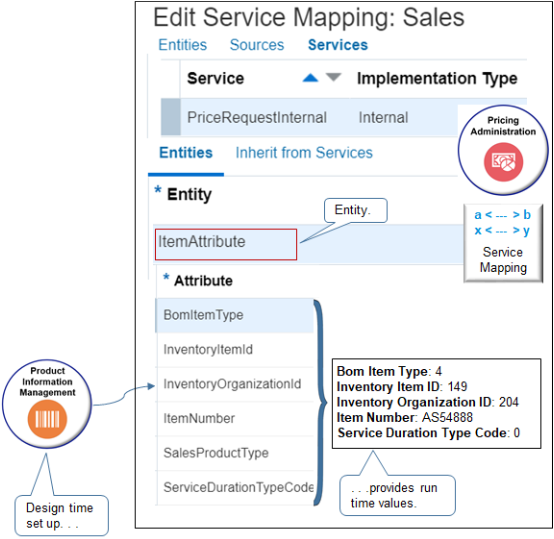
Task: Click the Attribute column header
Action: click(x=204, y=281)
